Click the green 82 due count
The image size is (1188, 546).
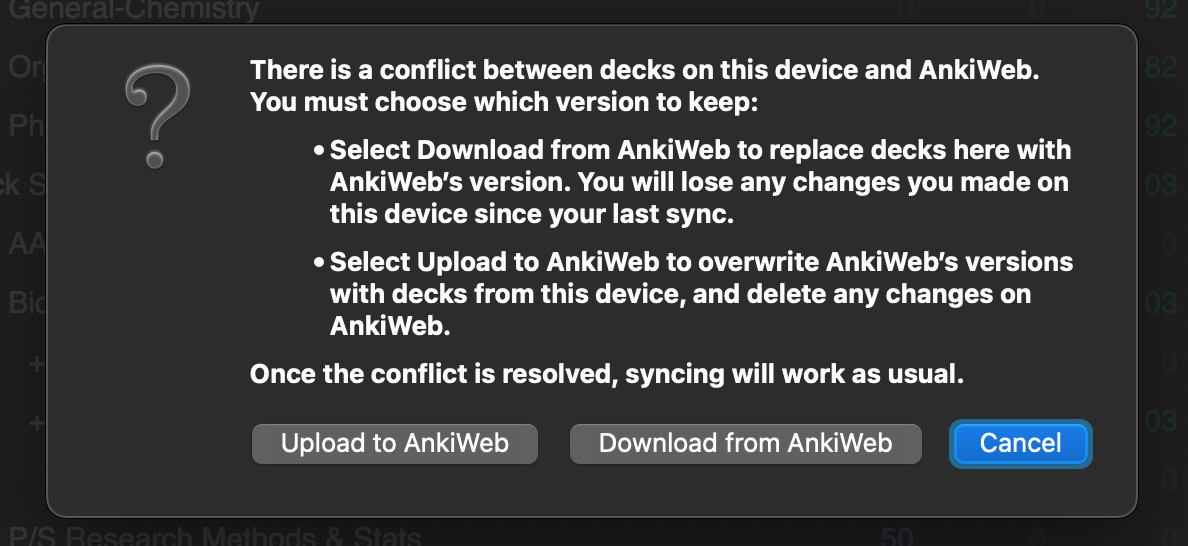[x=1160, y=67]
